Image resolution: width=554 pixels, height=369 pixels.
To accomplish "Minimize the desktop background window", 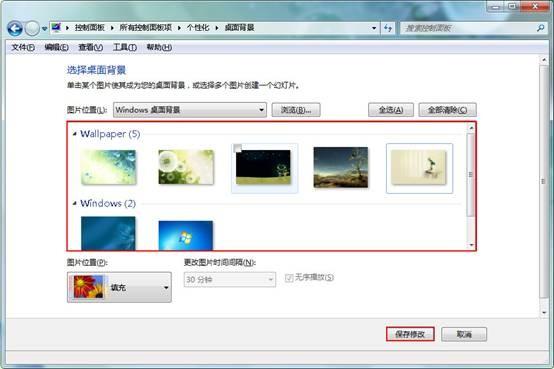I will 495,6.
